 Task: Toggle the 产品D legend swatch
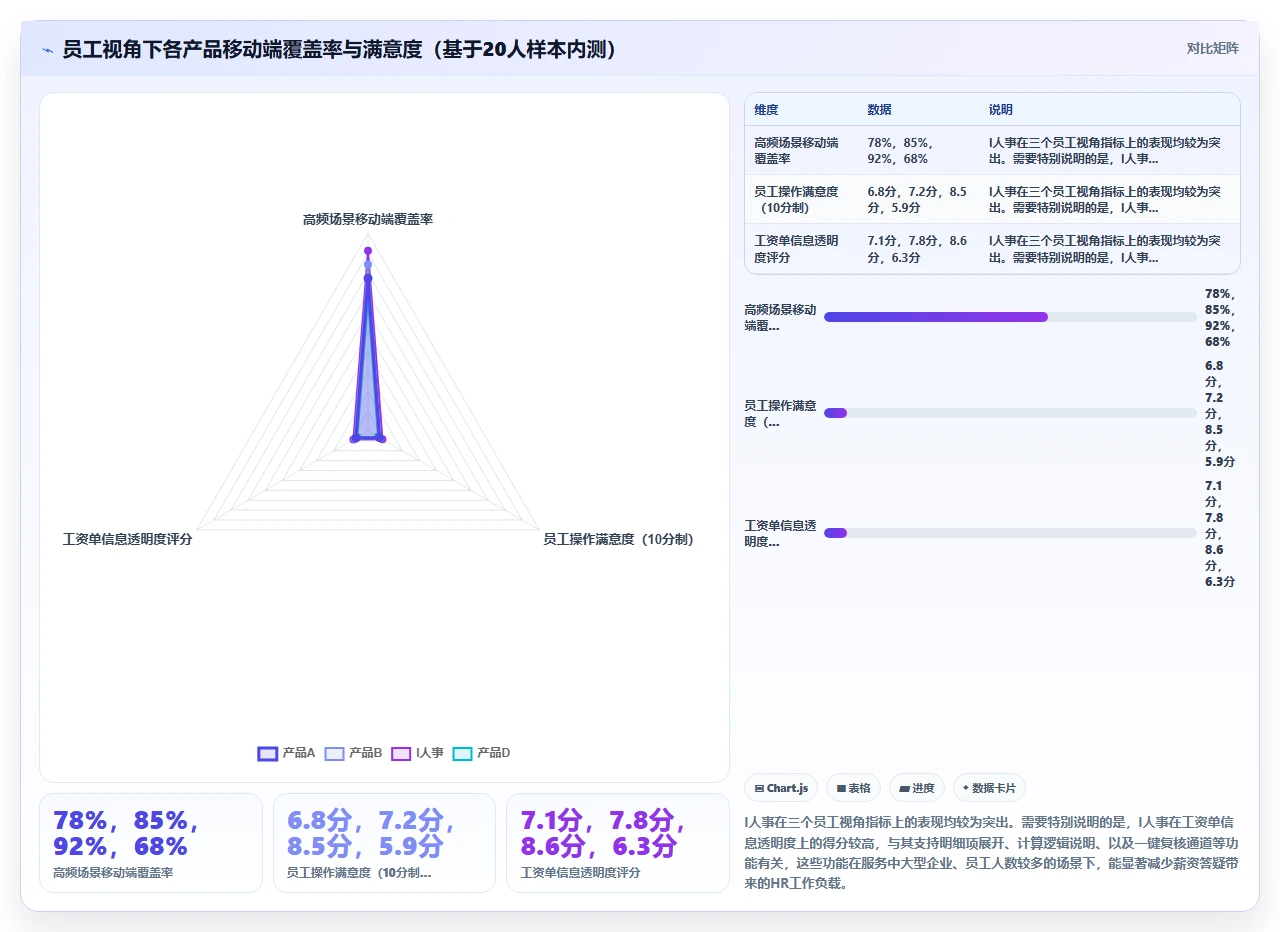(x=462, y=754)
